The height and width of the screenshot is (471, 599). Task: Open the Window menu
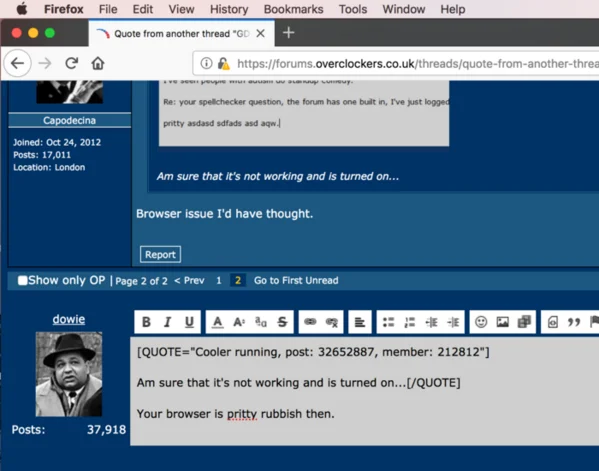click(403, 9)
